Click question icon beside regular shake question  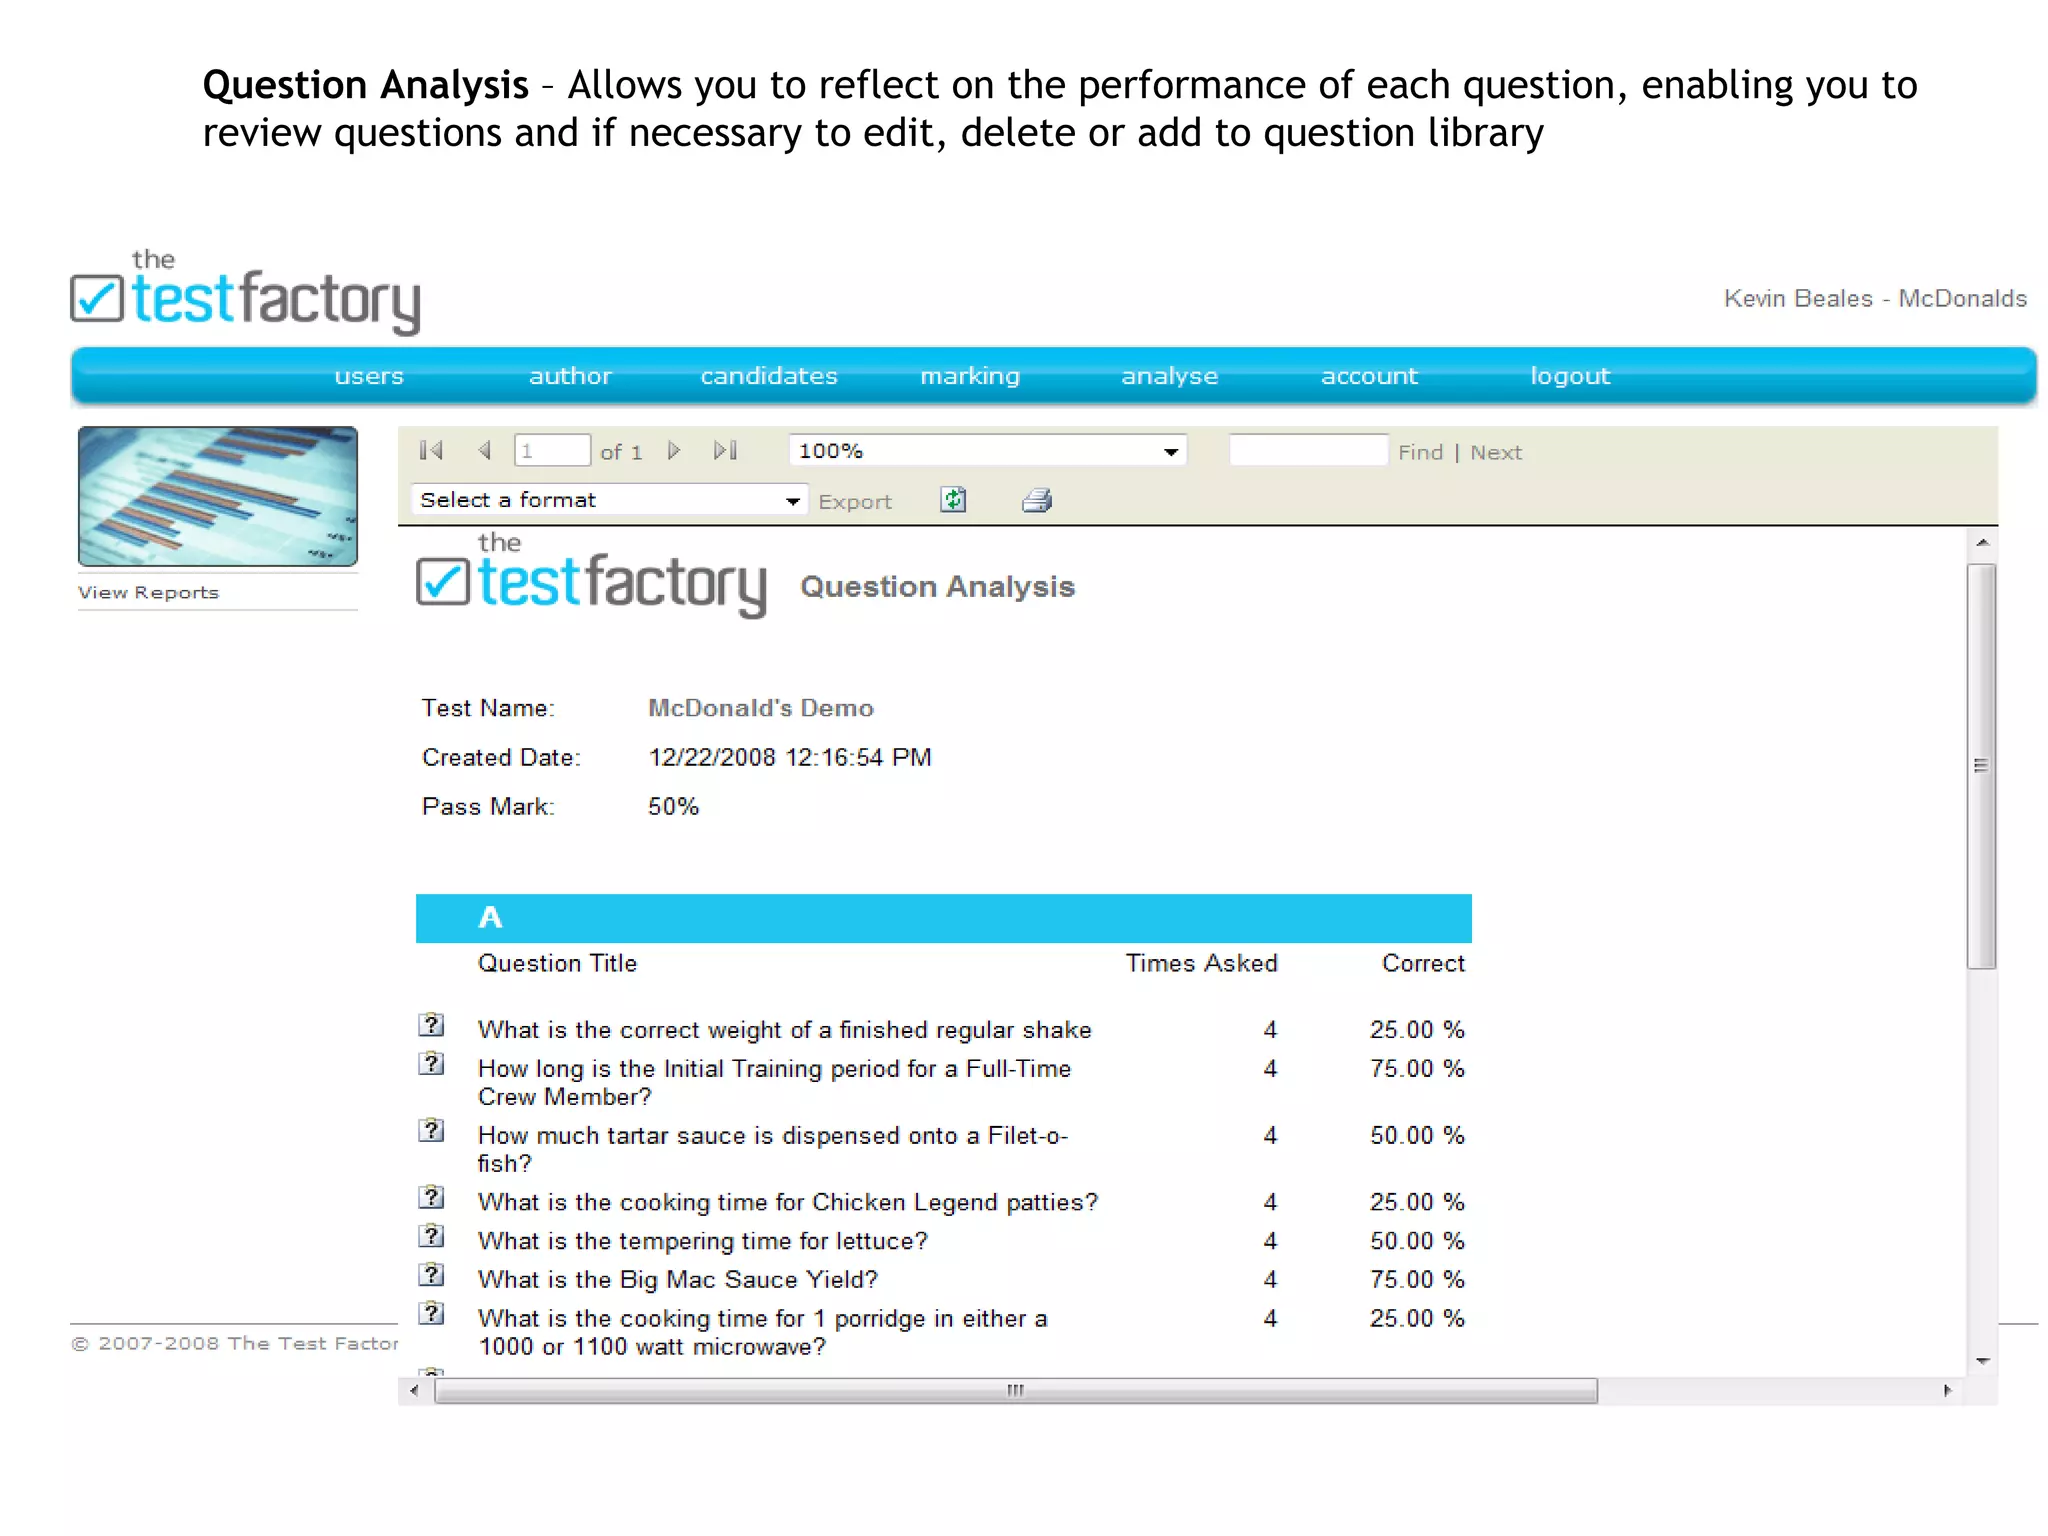[431, 1025]
